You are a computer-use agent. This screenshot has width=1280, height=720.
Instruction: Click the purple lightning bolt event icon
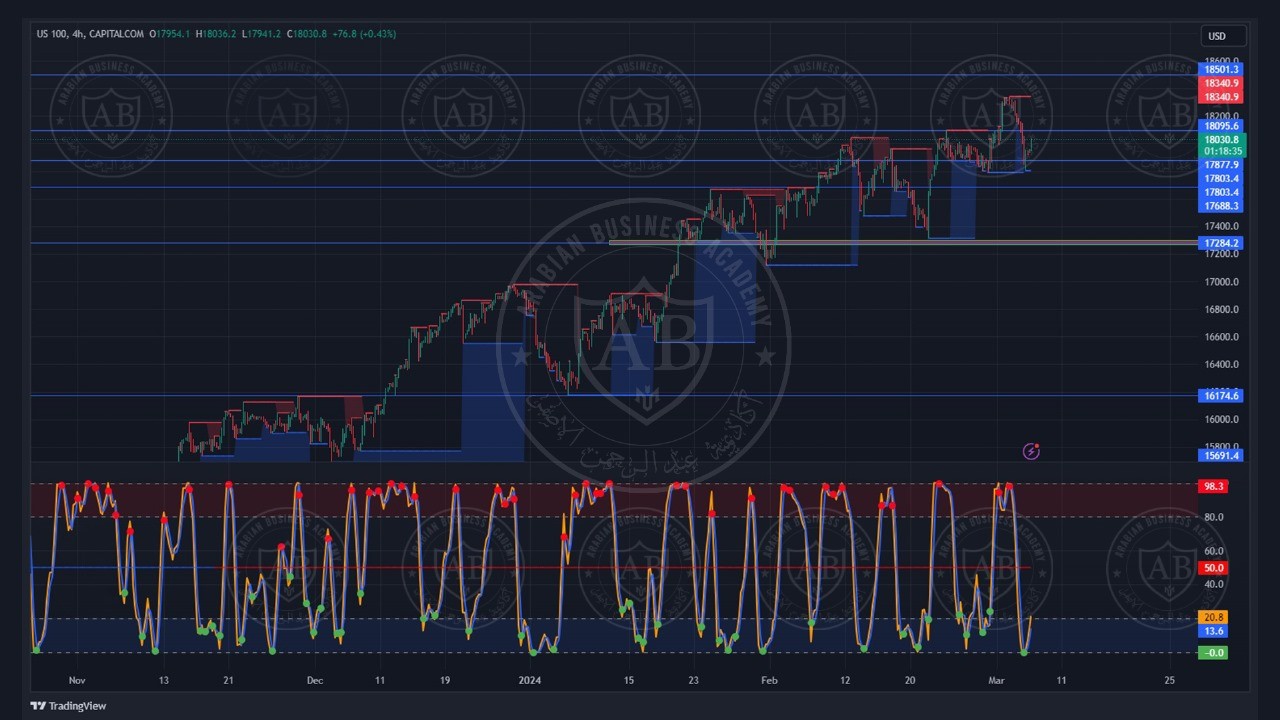[x=1031, y=452]
